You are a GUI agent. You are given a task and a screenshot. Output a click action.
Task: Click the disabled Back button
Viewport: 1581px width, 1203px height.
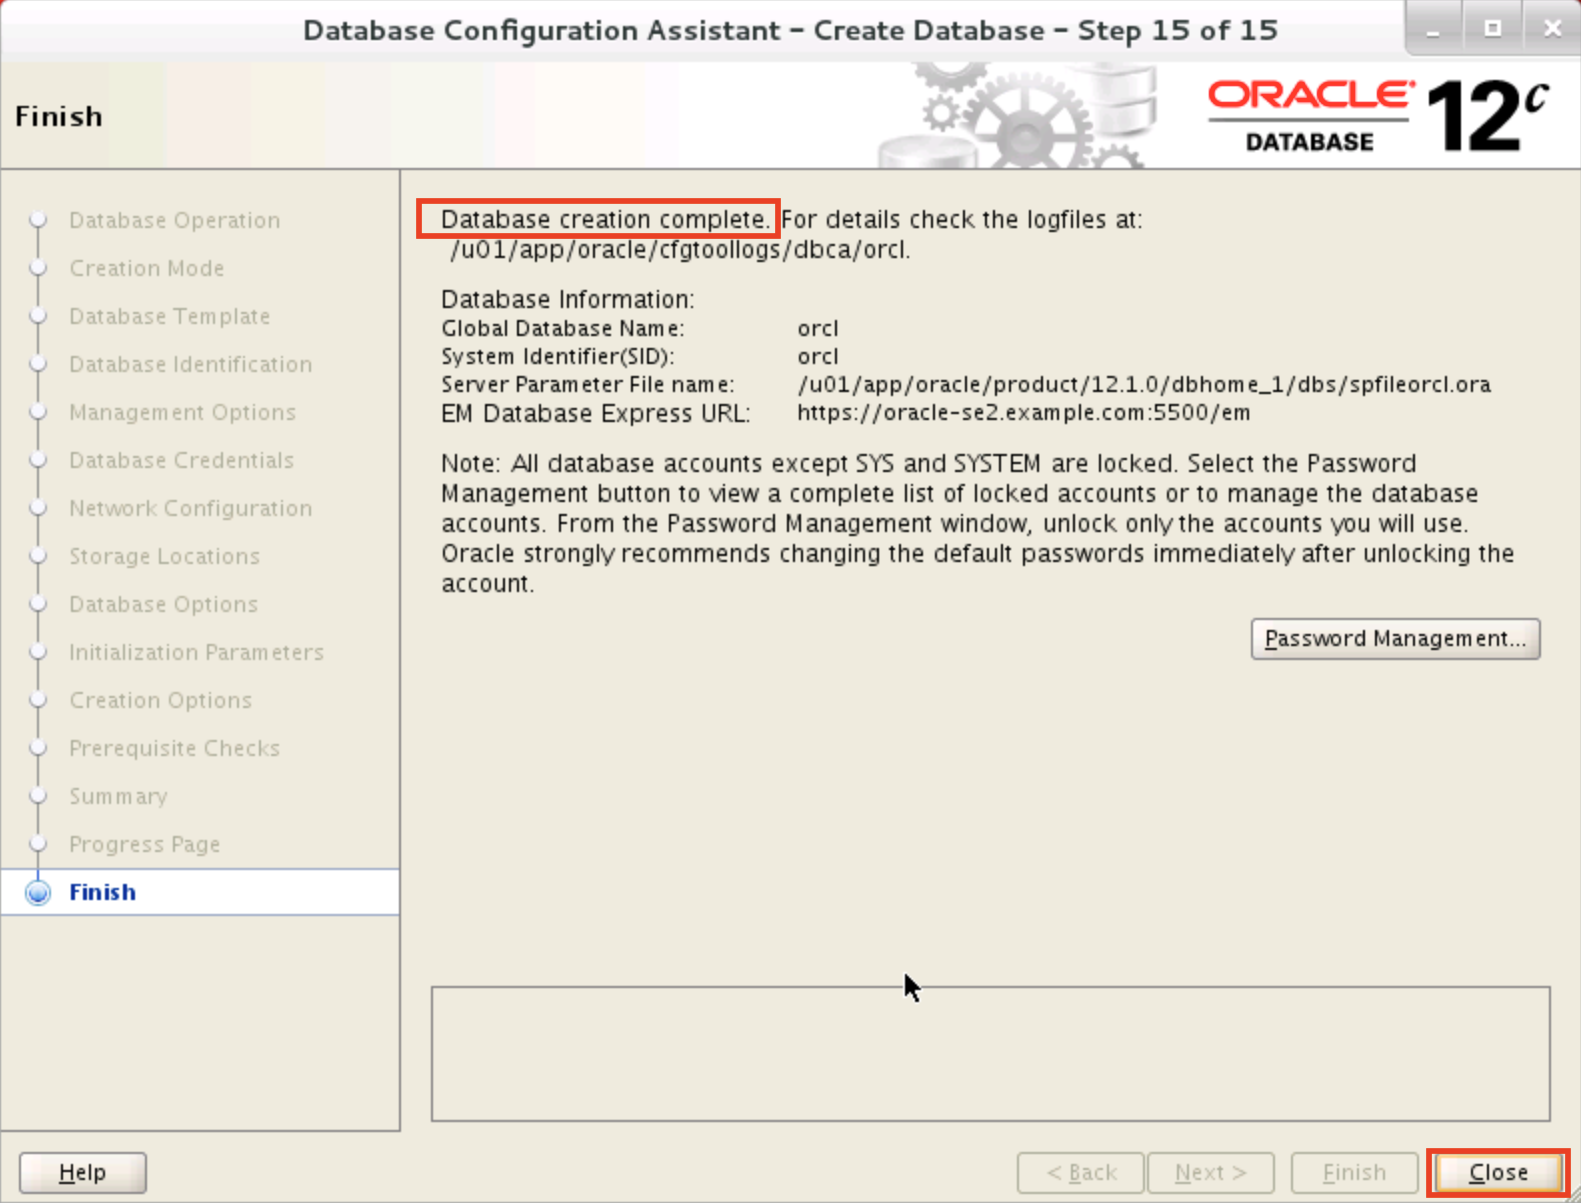[1081, 1172]
